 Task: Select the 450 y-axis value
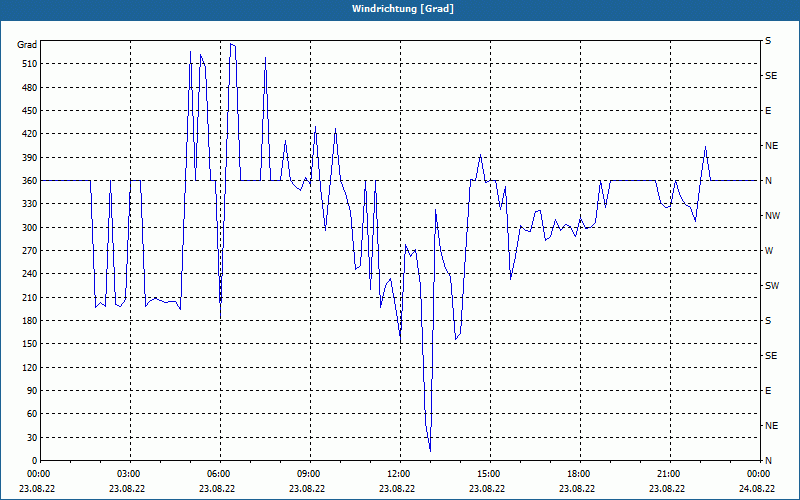pos(30,111)
